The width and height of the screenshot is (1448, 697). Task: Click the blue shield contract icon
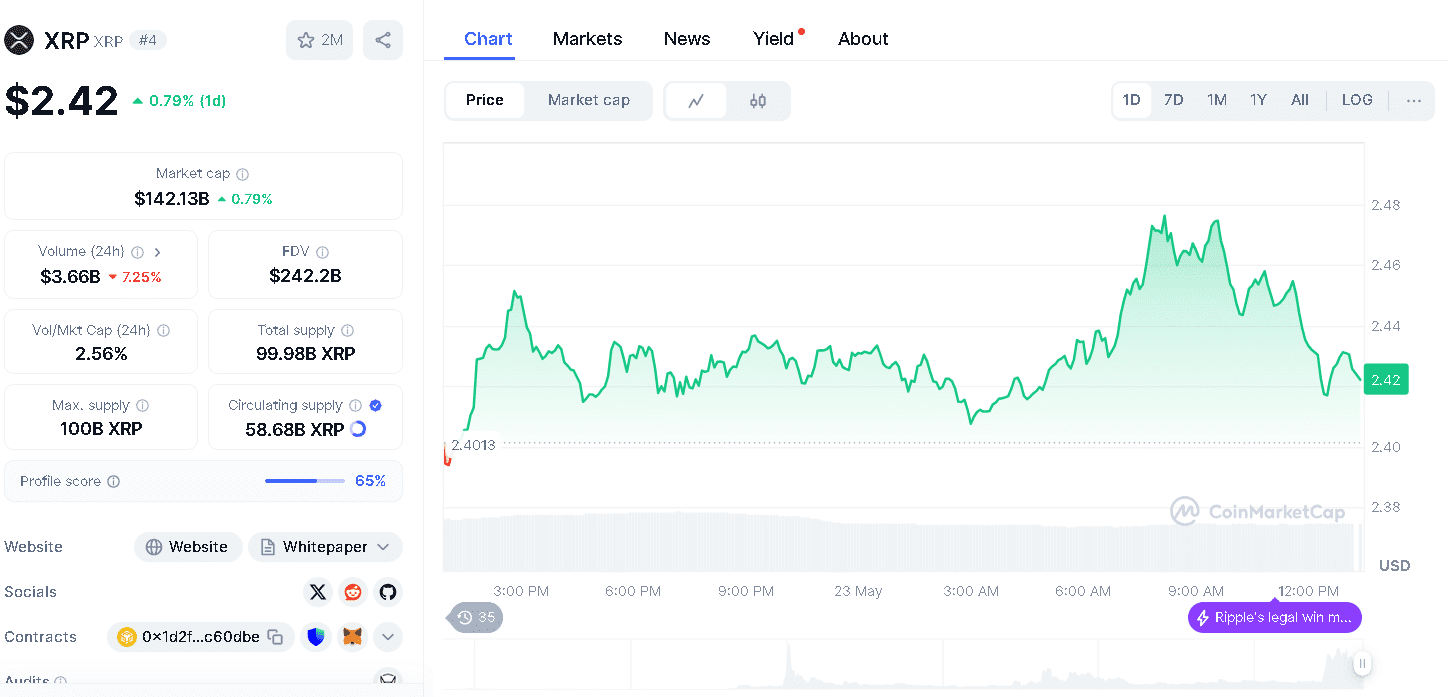pos(317,637)
